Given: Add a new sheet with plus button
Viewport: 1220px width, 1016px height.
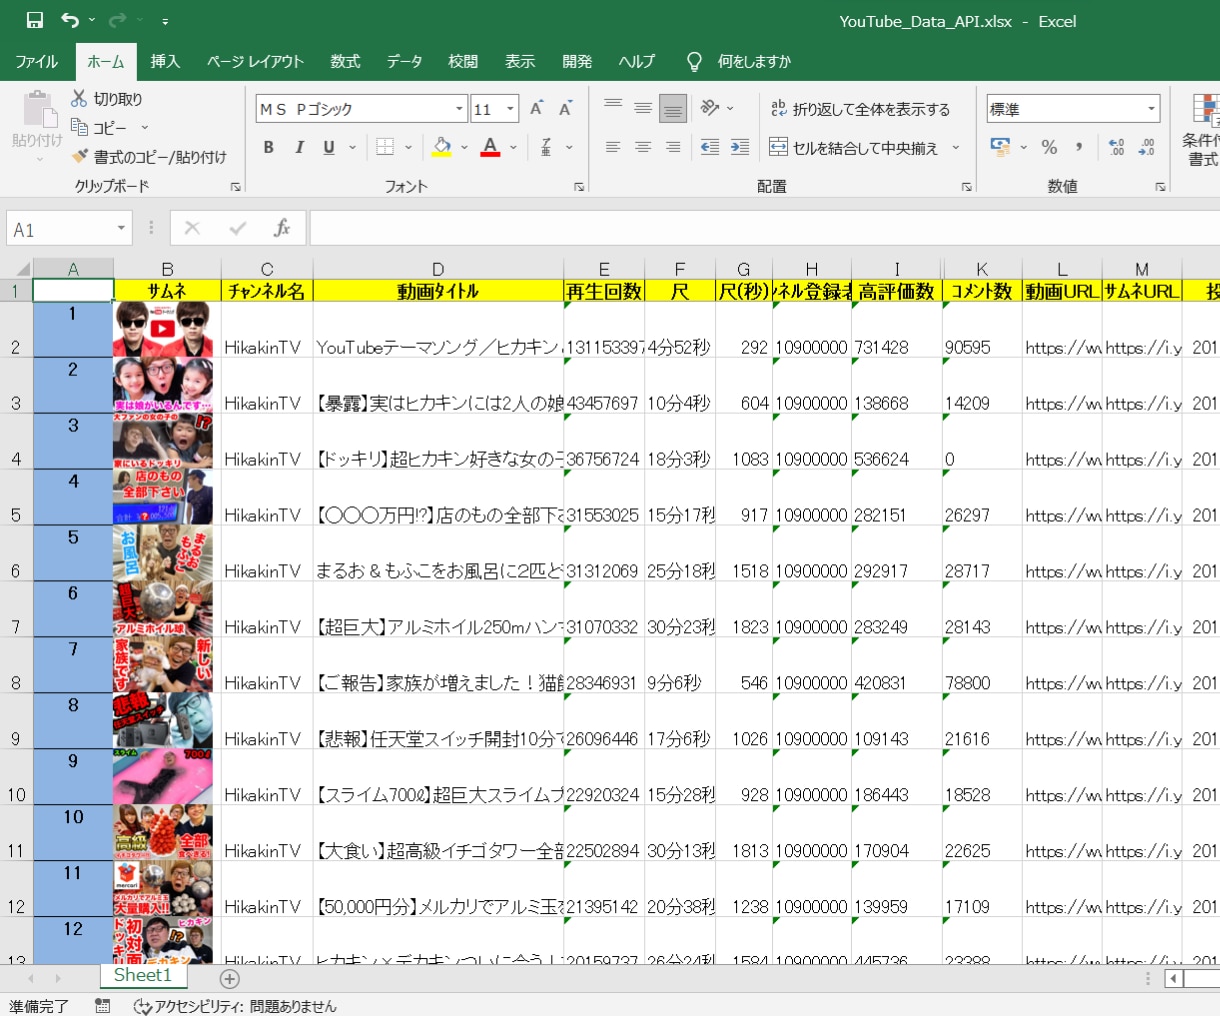Looking at the screenshot, I should point(230,979).
